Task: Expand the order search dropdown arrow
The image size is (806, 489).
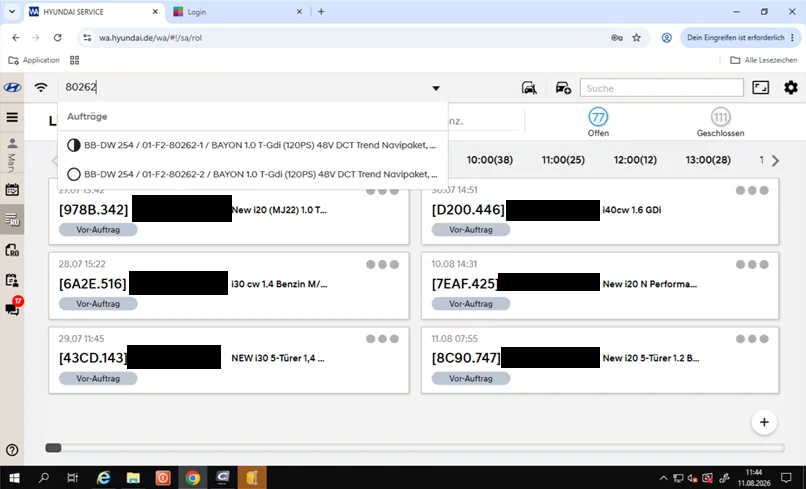Action: tap(436, 88)
